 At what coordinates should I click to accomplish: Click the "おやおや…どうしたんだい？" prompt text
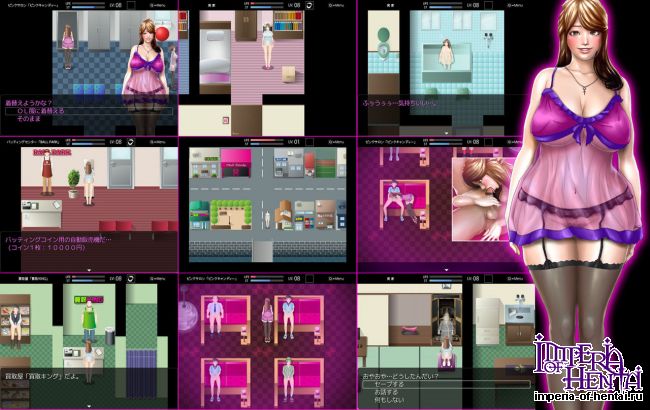(x=400, y=376)
